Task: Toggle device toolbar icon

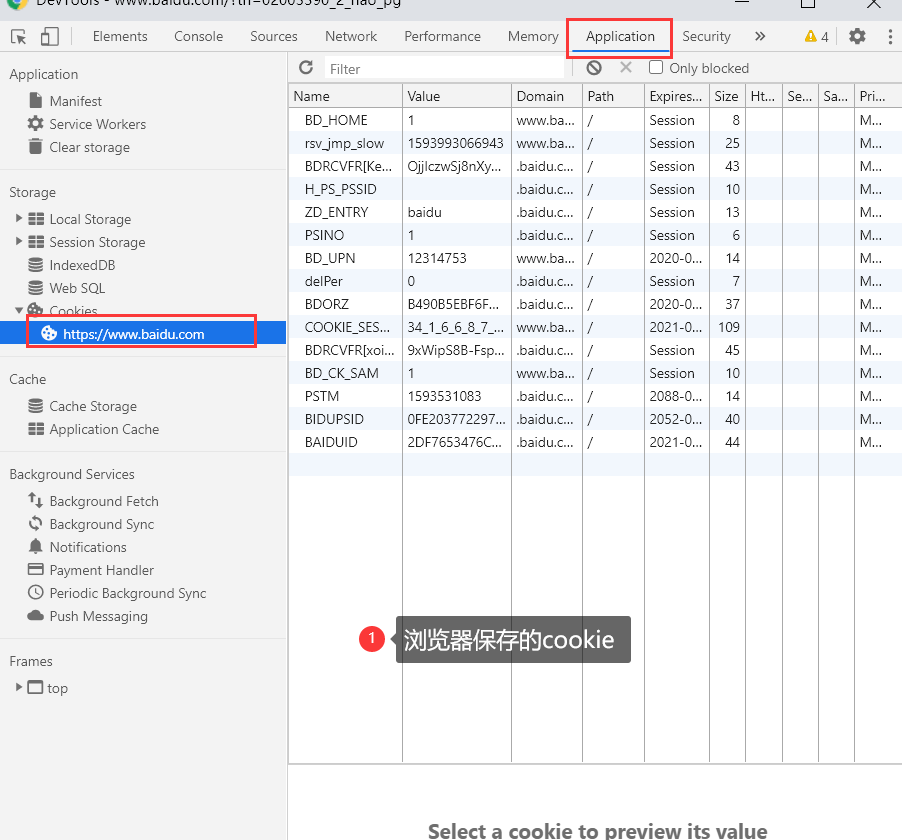Action: [49, 37]
